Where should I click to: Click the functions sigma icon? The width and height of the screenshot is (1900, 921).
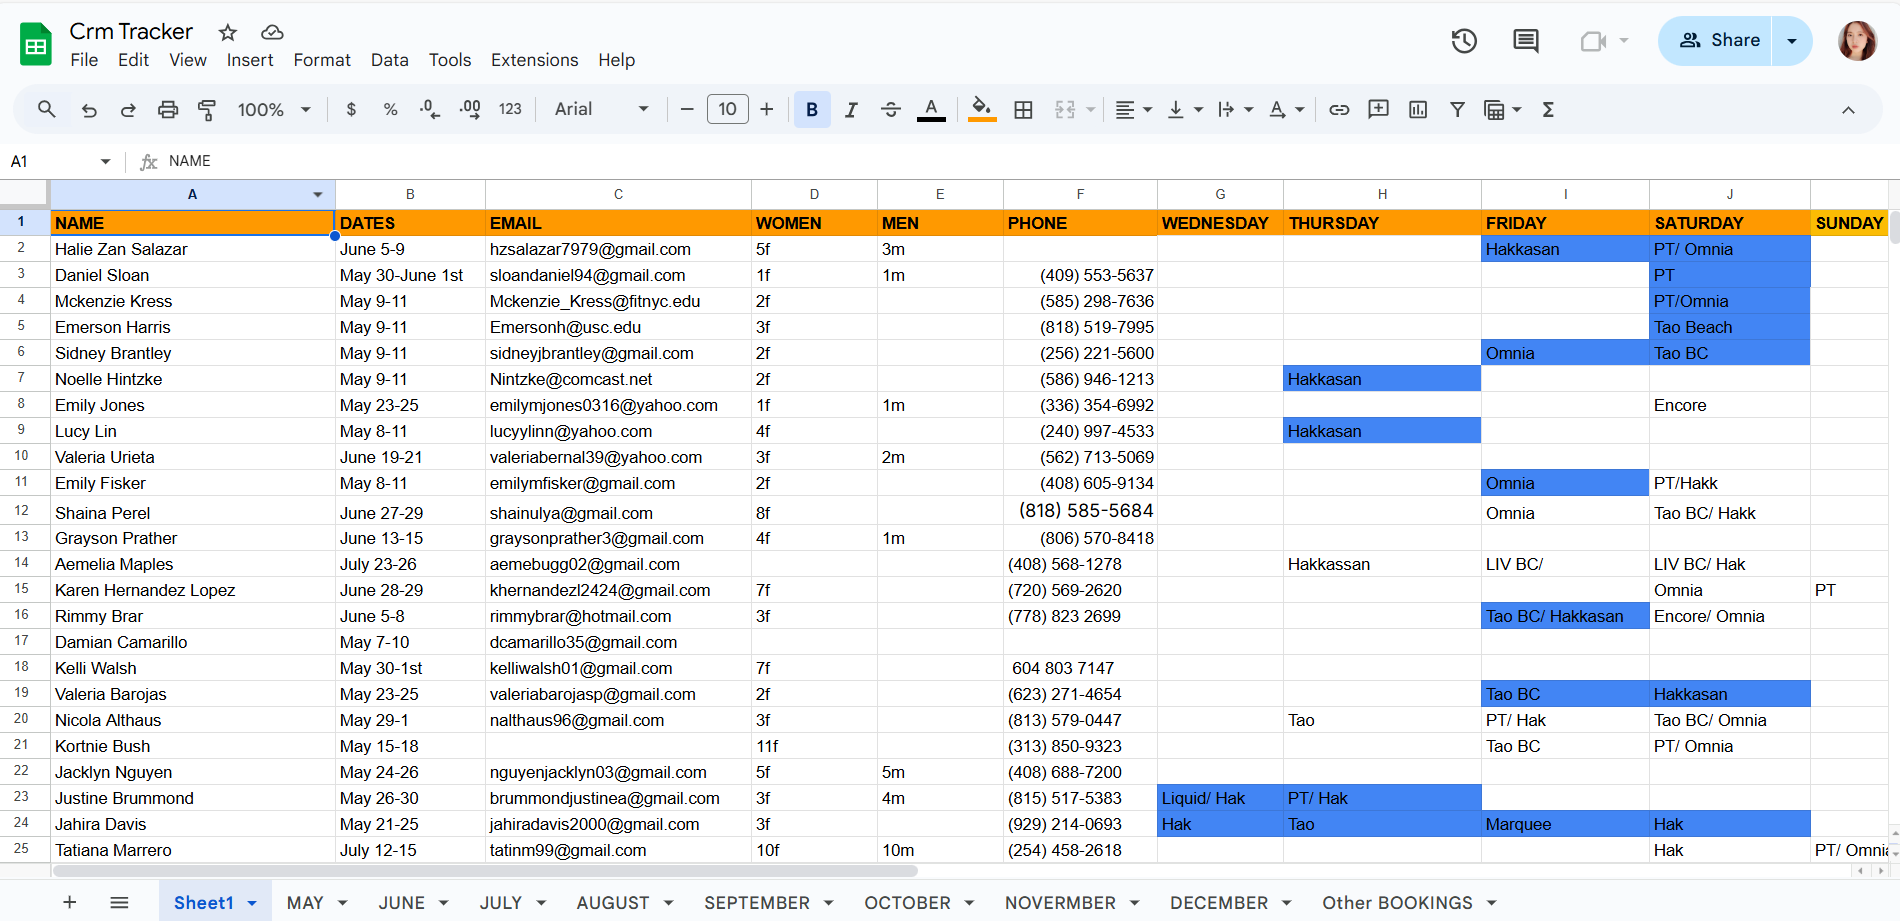coord(1548,110)
